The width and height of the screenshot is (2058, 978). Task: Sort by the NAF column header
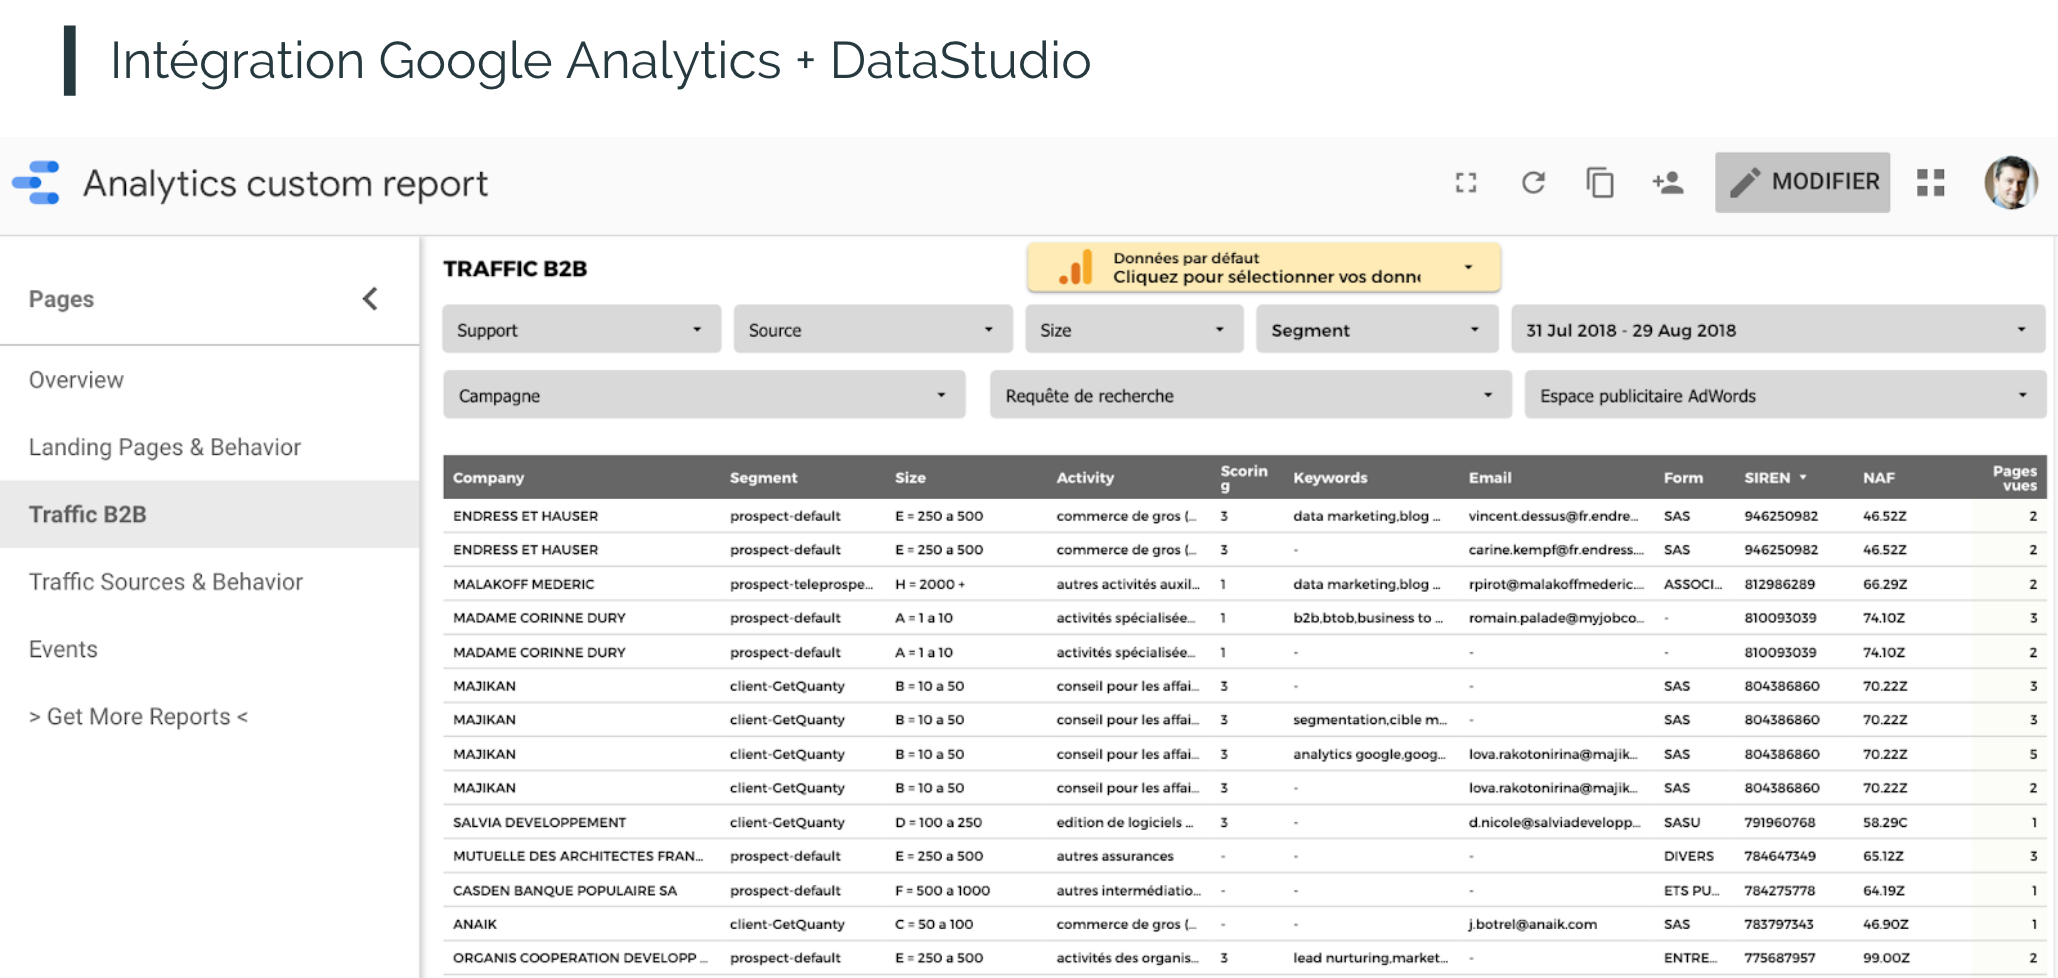1878,478
